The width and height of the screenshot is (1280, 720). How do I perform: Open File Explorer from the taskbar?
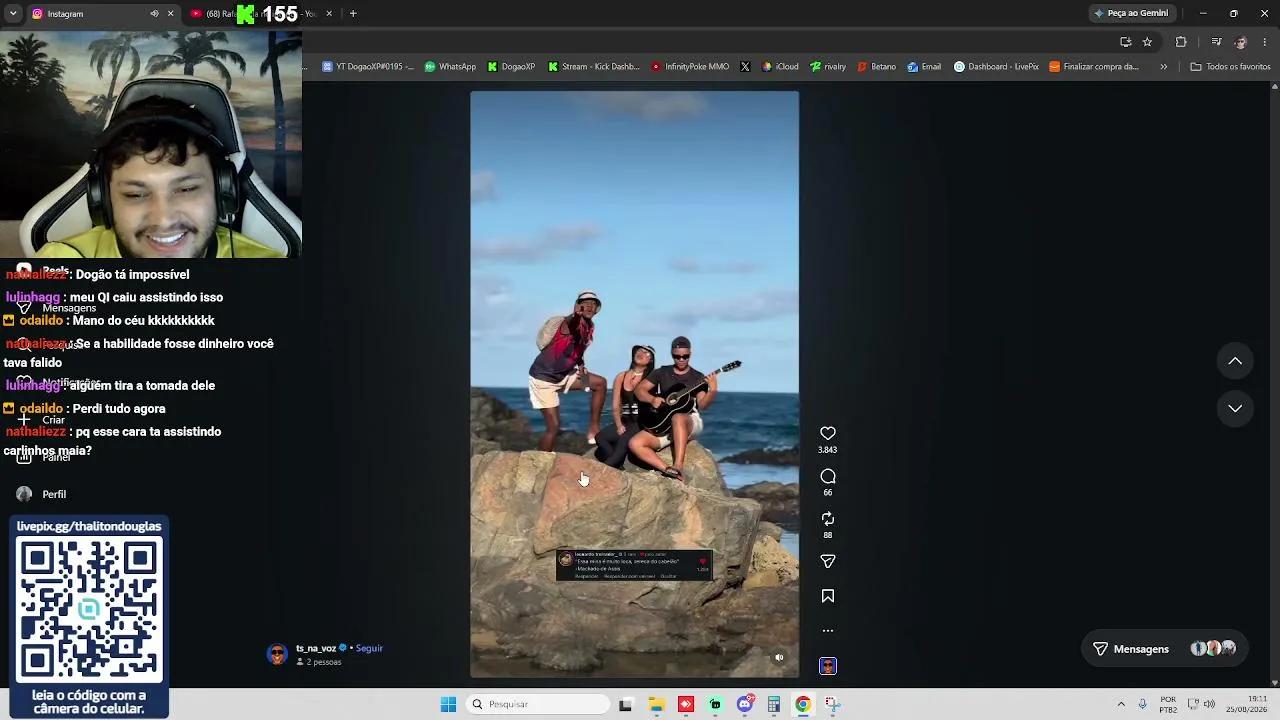click(656, 704)
